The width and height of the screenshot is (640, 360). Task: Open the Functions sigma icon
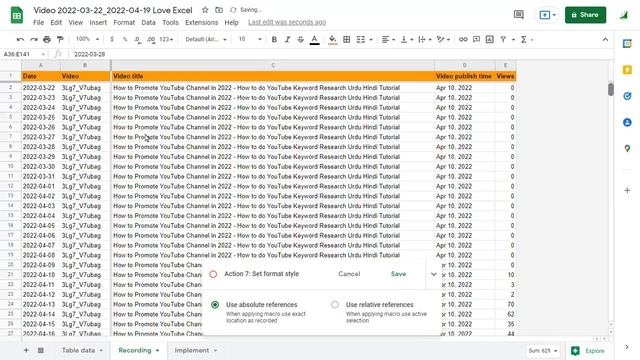coord(524,40)
